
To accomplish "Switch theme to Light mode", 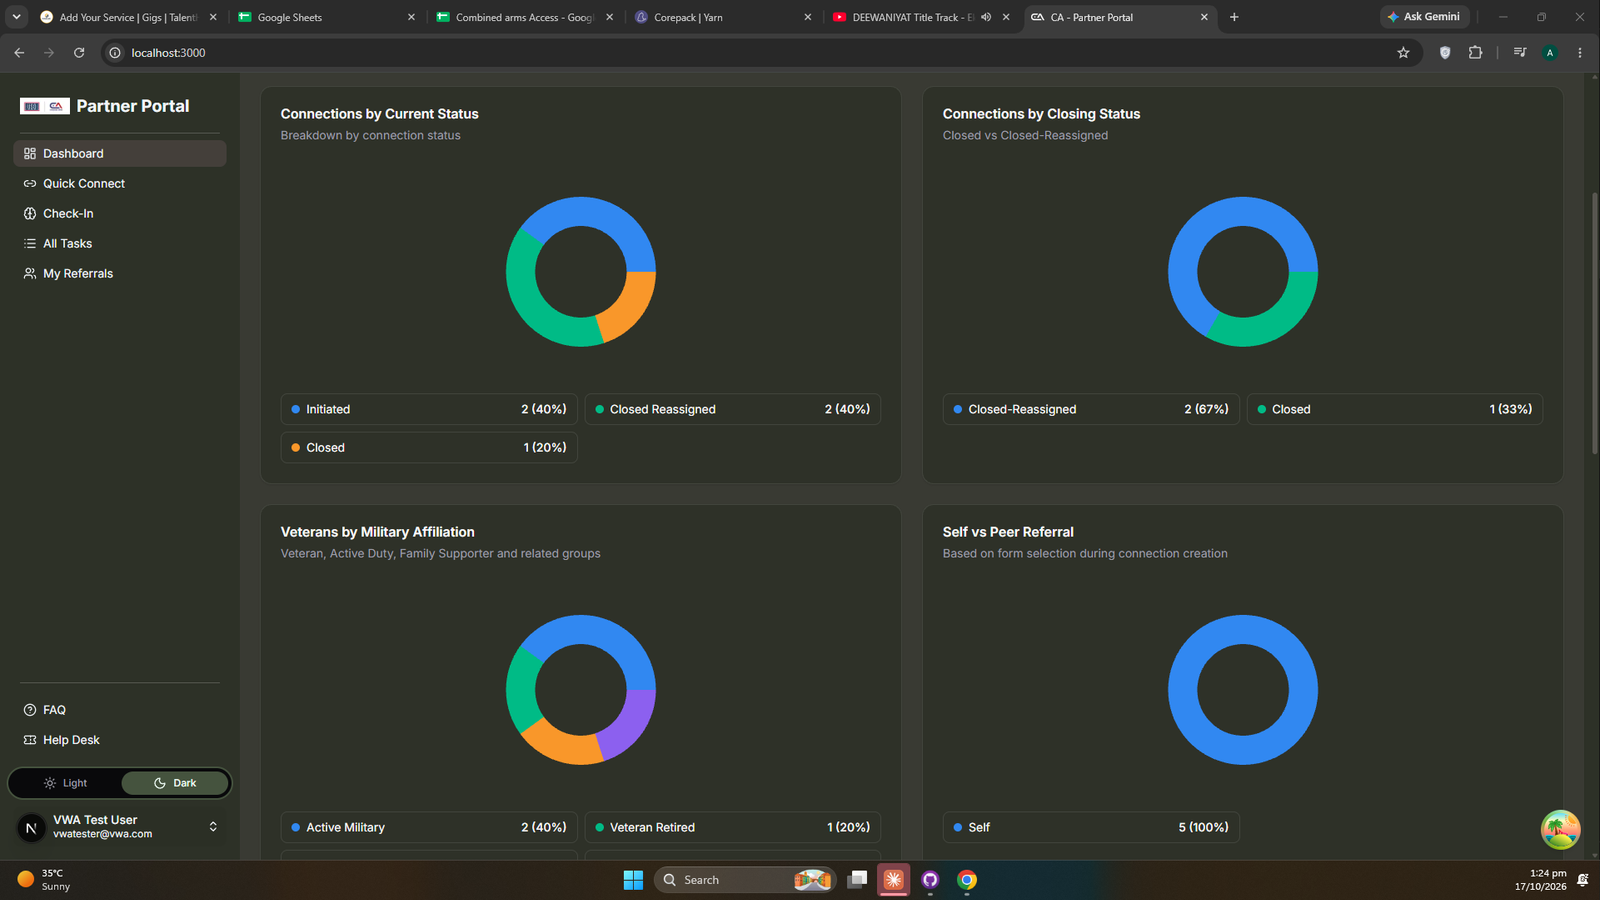I will point(66,783).
